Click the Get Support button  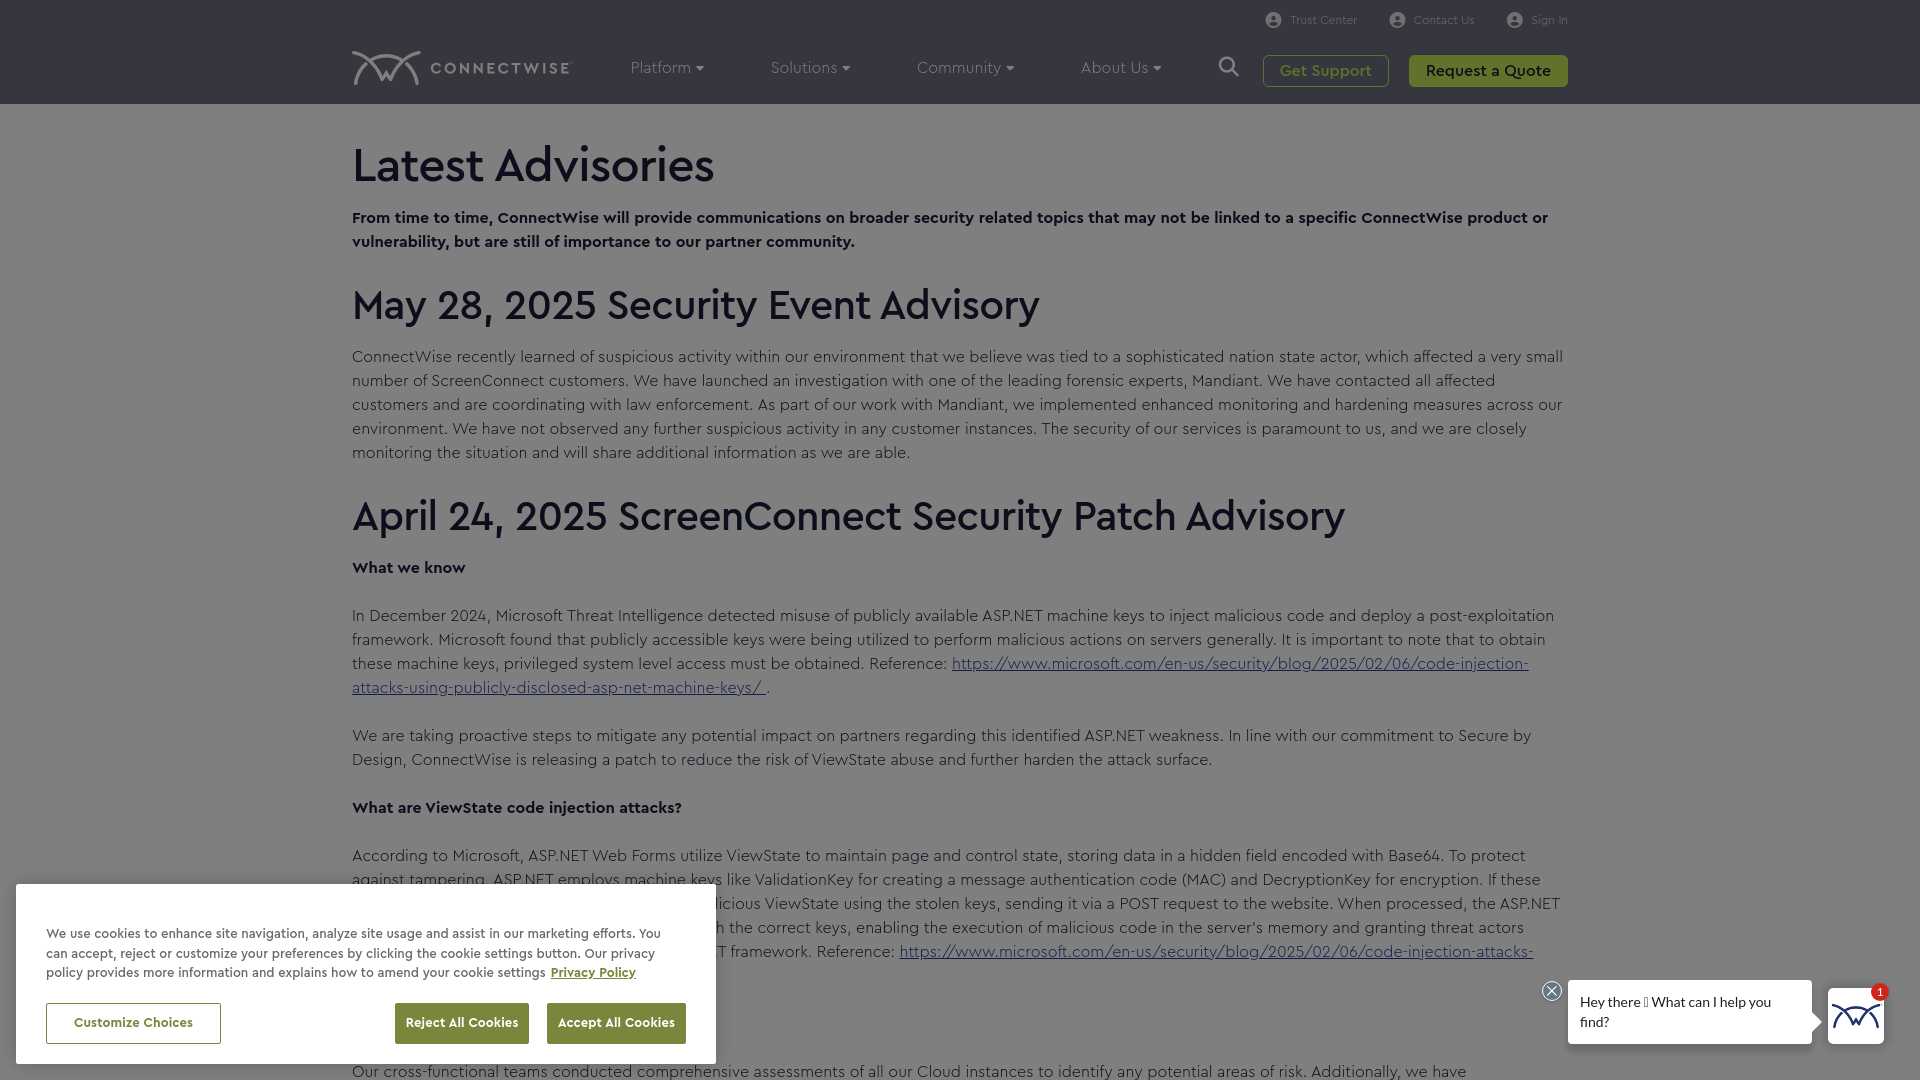click(1325, 71)
